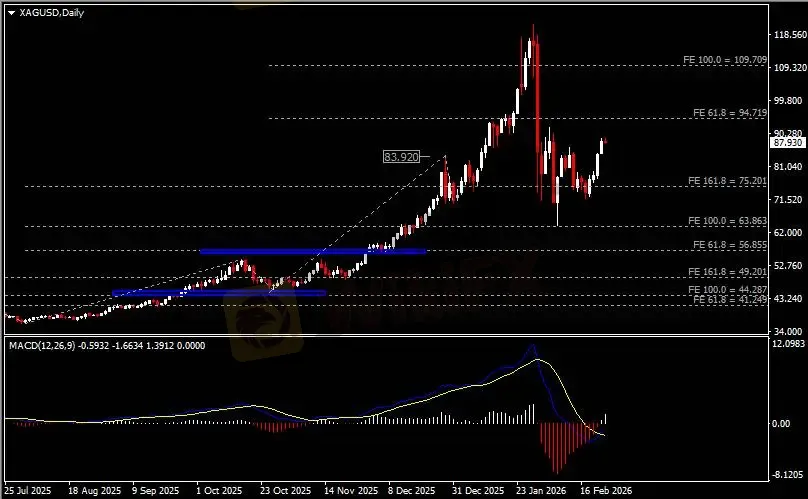The image size is (808, 499).
Task: Click the 23 Jan 2026 date label
Action: click(542, 490)
